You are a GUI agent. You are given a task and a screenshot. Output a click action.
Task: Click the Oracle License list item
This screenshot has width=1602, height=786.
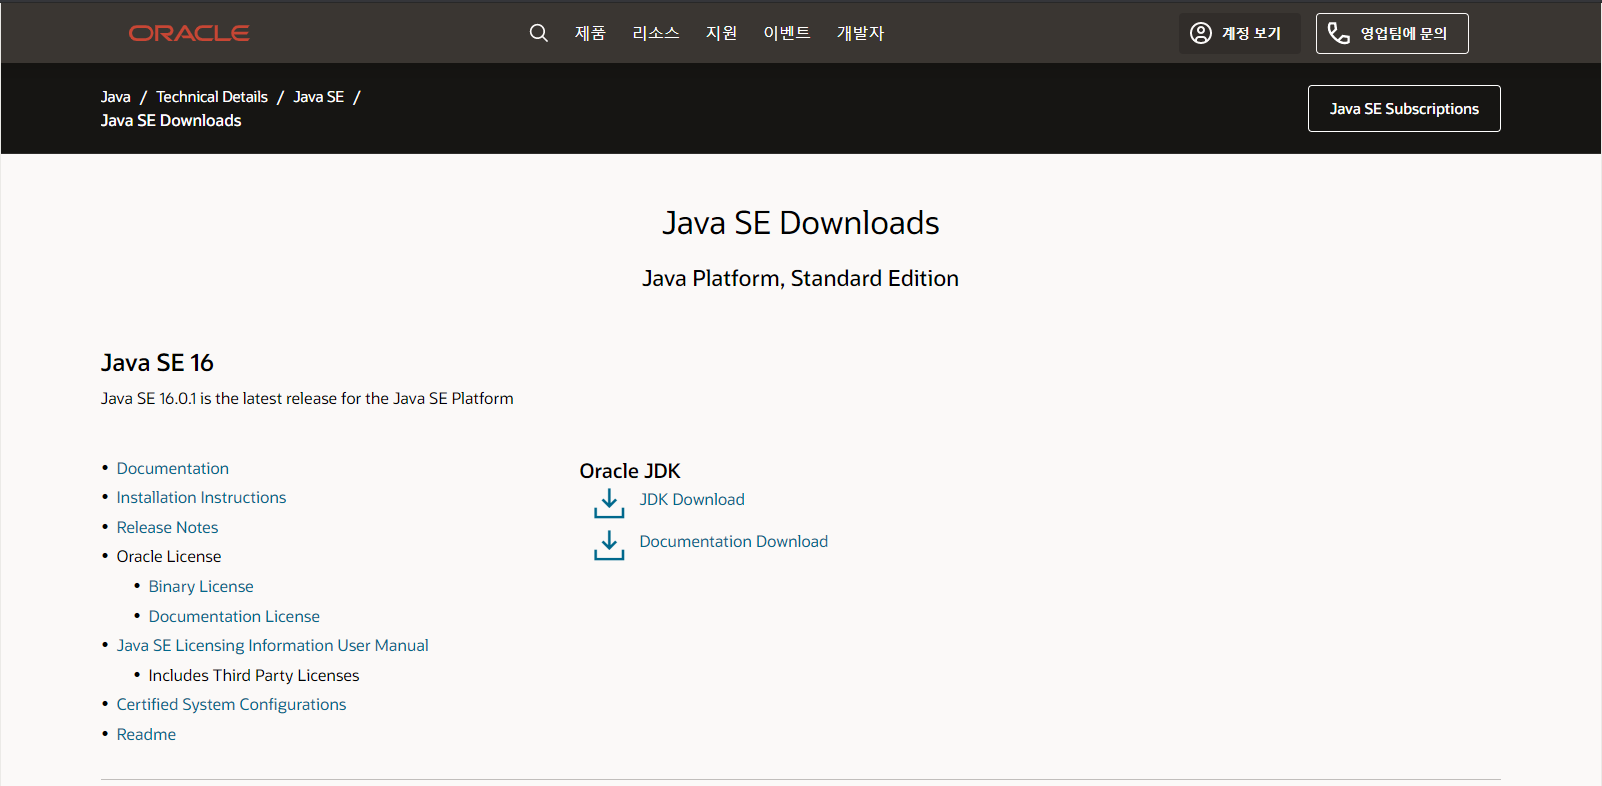169,556
